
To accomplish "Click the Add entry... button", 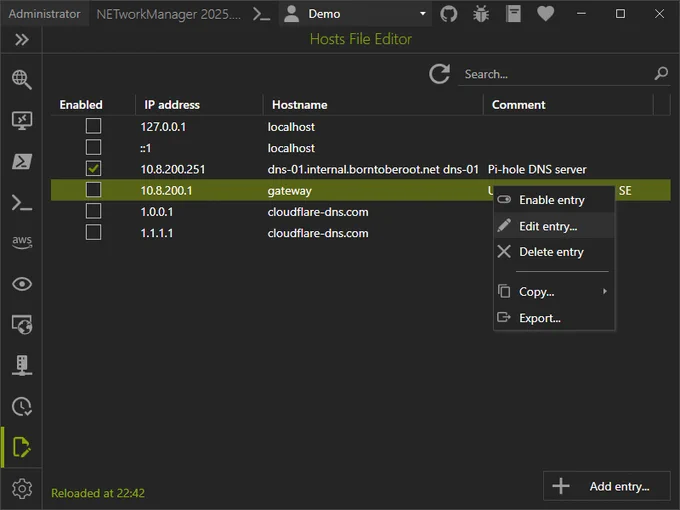I will click(606, 486).
